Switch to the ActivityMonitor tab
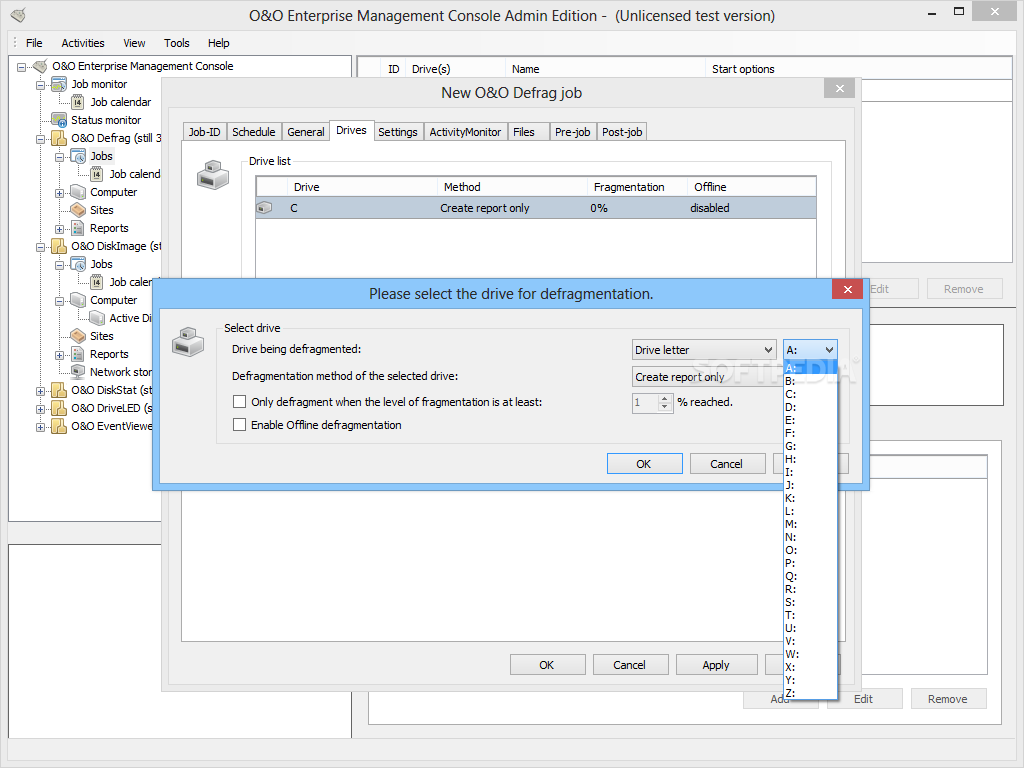The height and width of the screenshot is (768, 1024). pos(465,132)
